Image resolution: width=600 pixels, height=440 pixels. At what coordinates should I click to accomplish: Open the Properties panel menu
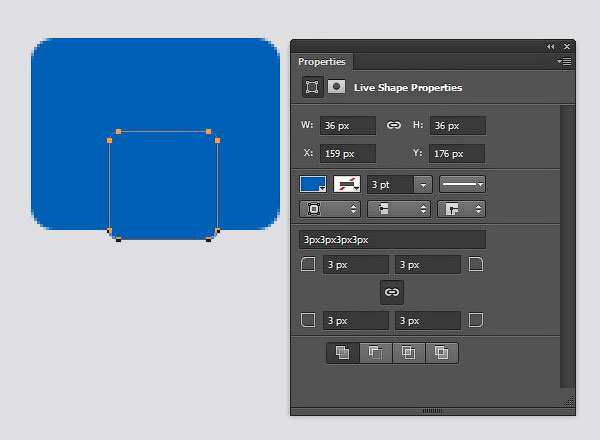pyautogui.click(x=564, y=61)
